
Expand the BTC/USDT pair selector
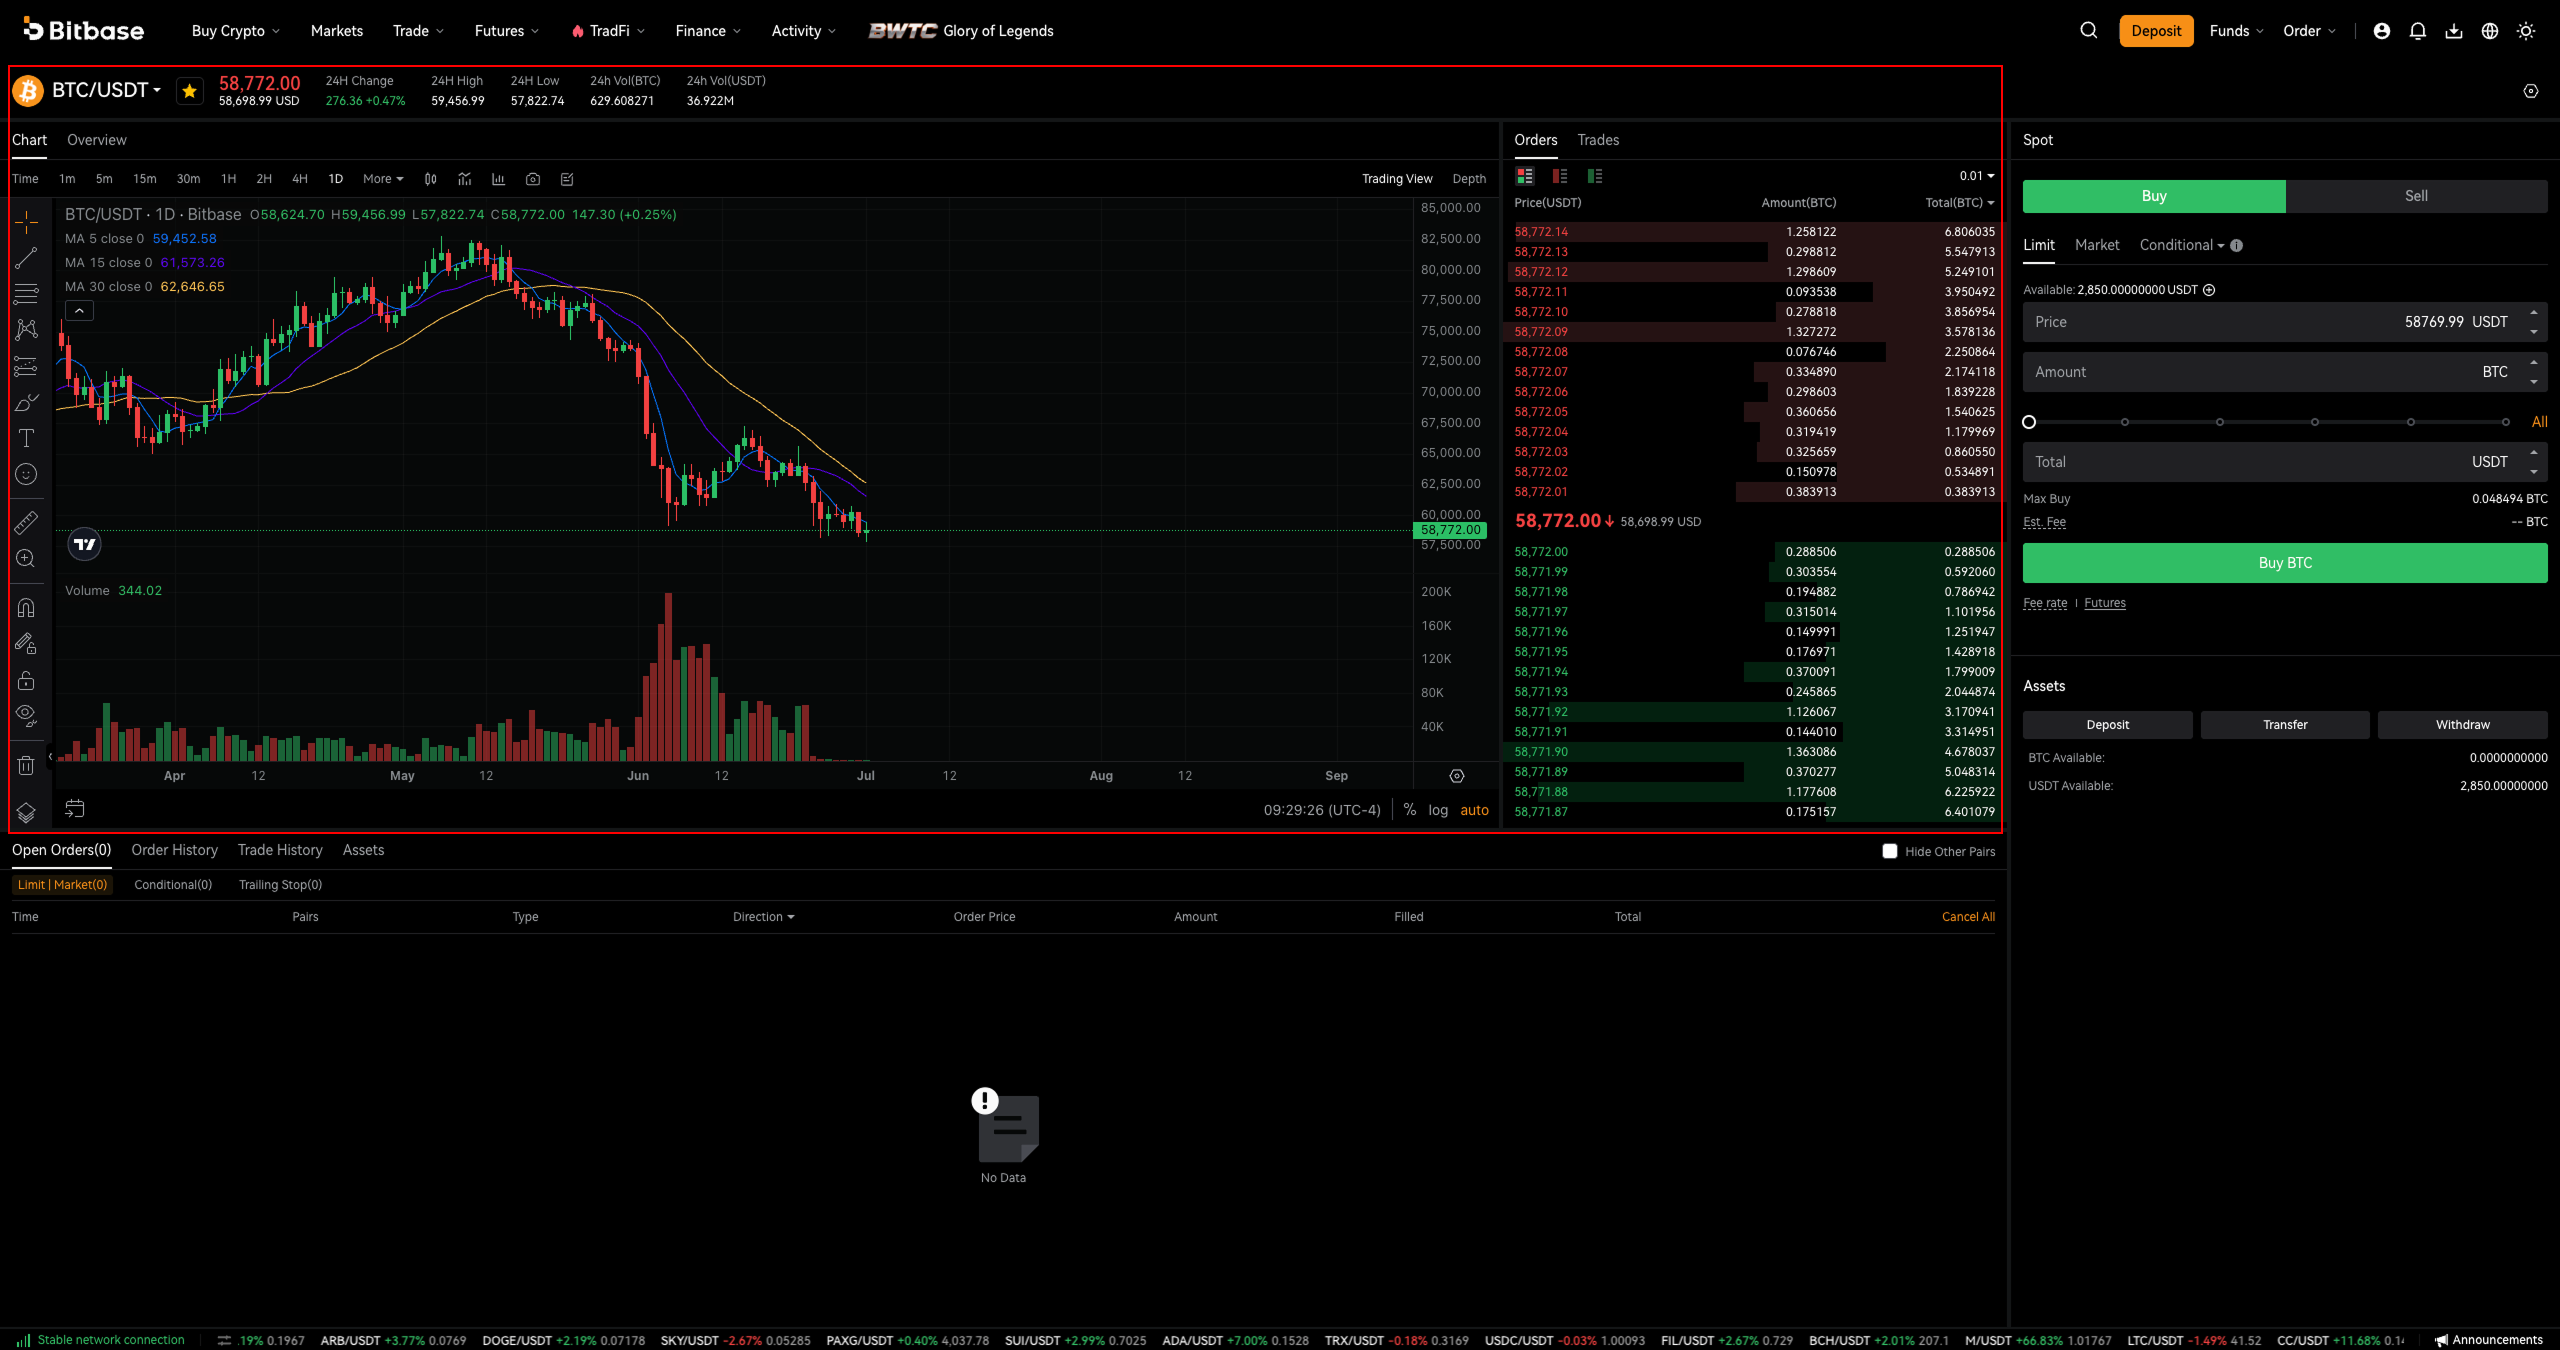(x=106, y=90)
